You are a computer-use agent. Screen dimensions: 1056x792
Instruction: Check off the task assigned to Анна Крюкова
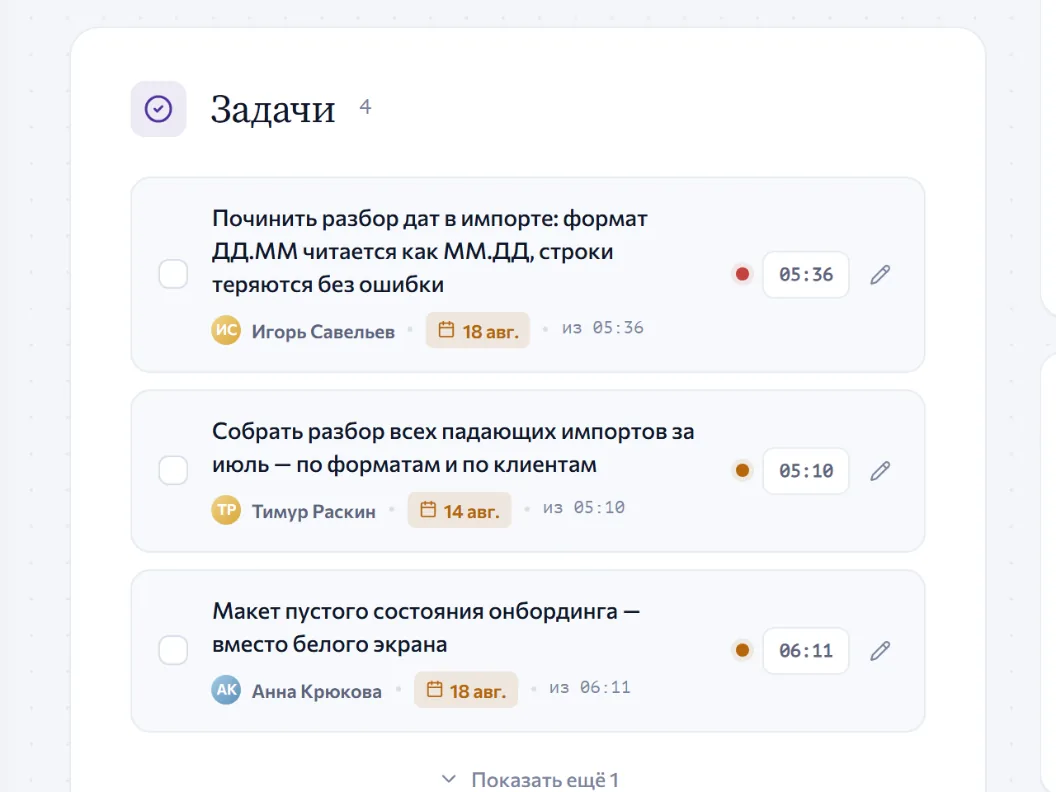click(x=173, y=650)
